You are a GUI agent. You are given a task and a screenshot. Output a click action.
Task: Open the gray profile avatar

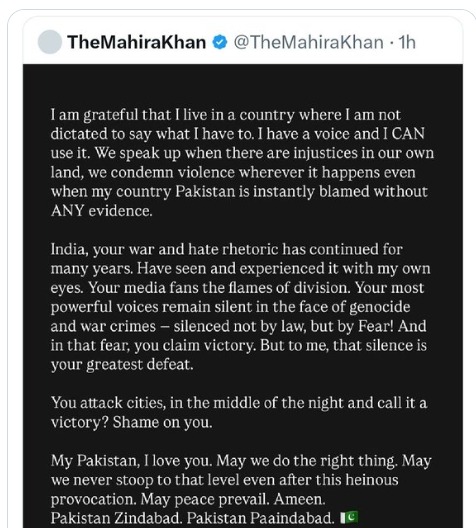pos(50,42)
